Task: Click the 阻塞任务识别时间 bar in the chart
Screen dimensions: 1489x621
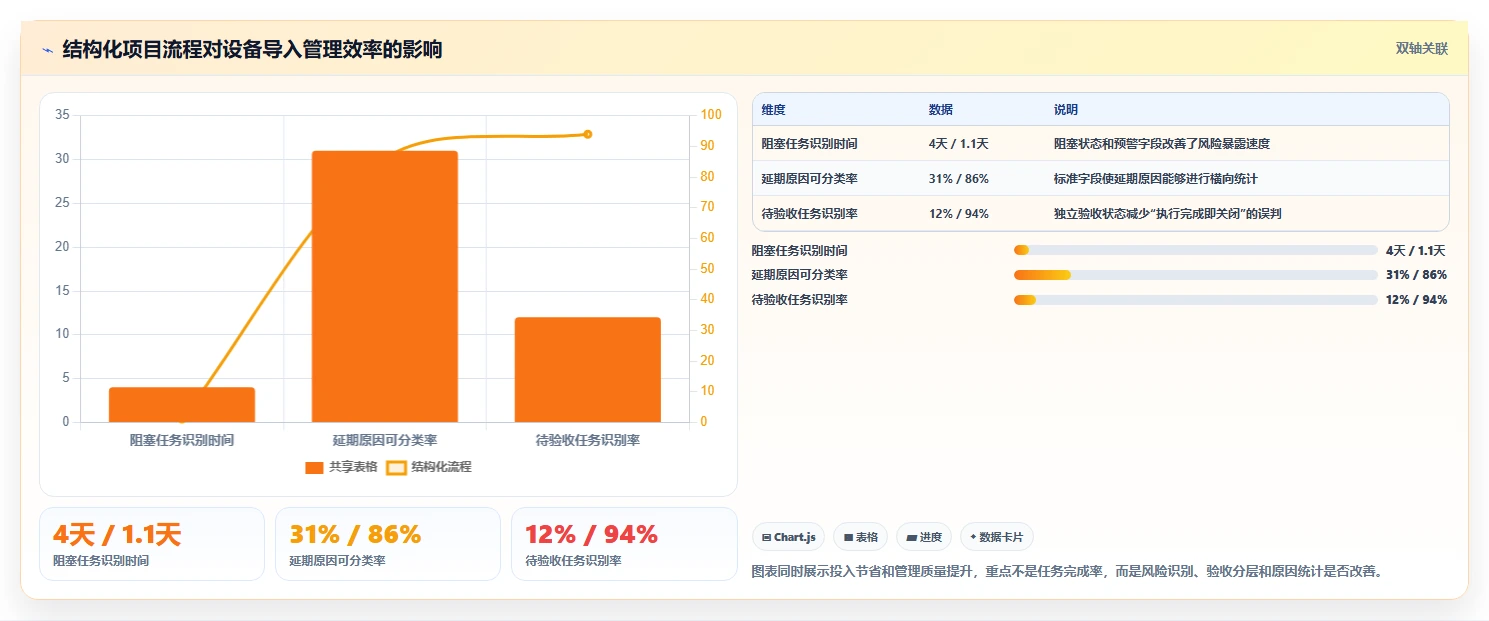Action: [x=182, y=405]
